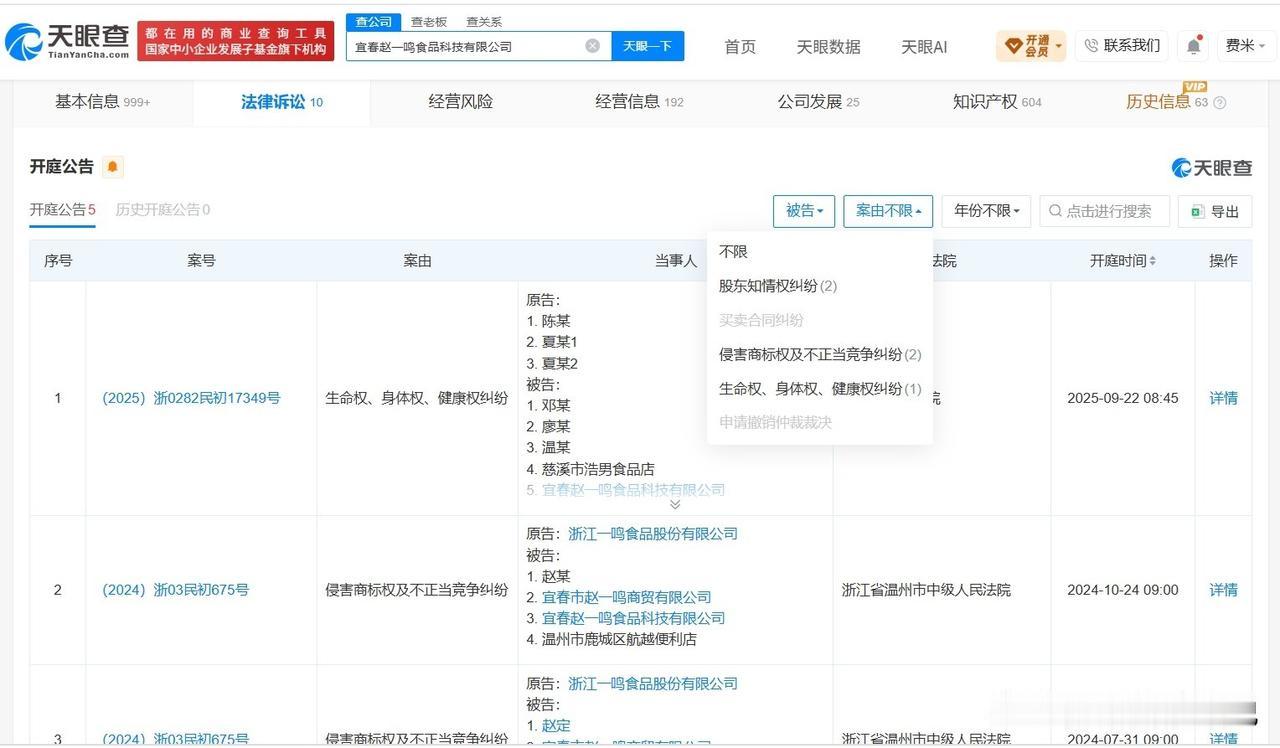
Task: Switch to 历史信息 VIP tab
Action: tap(1167, 102)
